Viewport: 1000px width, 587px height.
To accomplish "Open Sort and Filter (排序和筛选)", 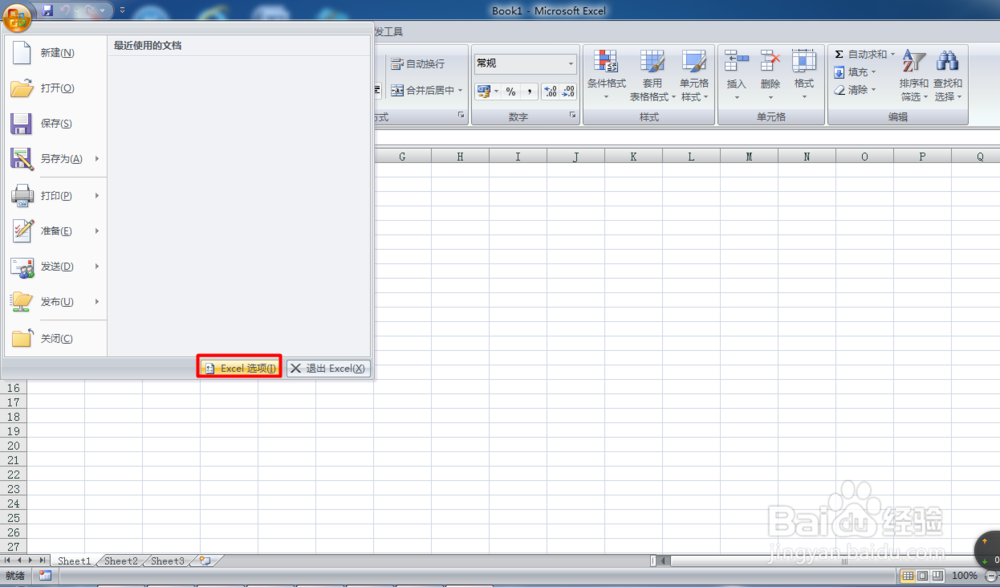I will pyautogui.click(x=914, y=75).
